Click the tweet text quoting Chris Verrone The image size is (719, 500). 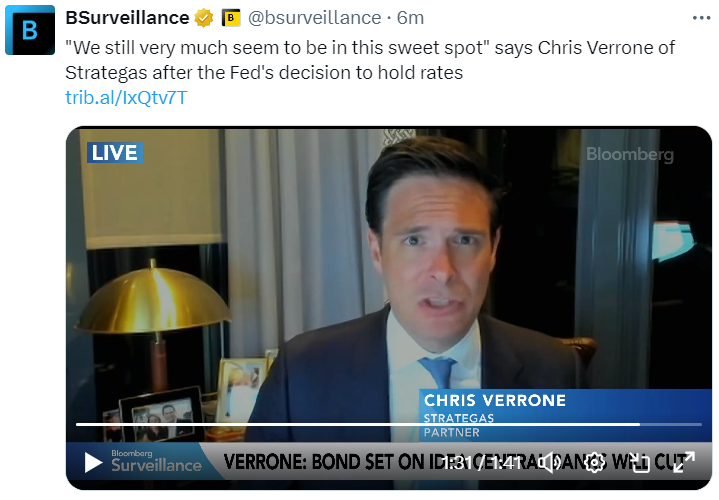pyautogui.click(x=370, y=60)
